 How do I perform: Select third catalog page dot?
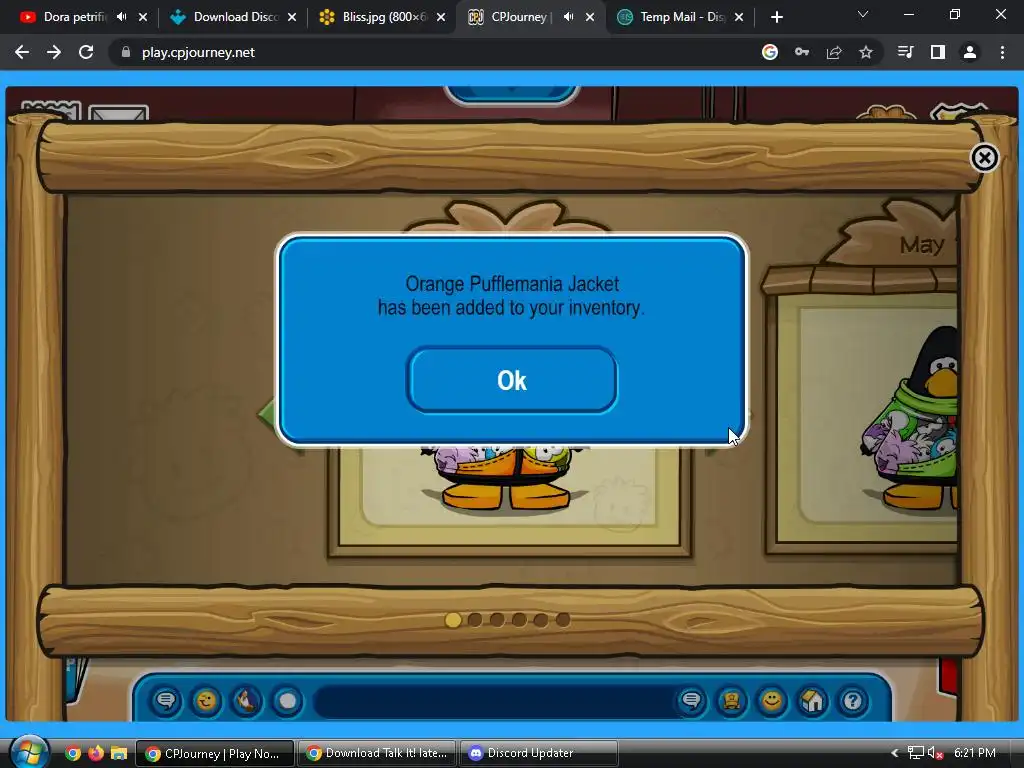click(x=497, y=620)
